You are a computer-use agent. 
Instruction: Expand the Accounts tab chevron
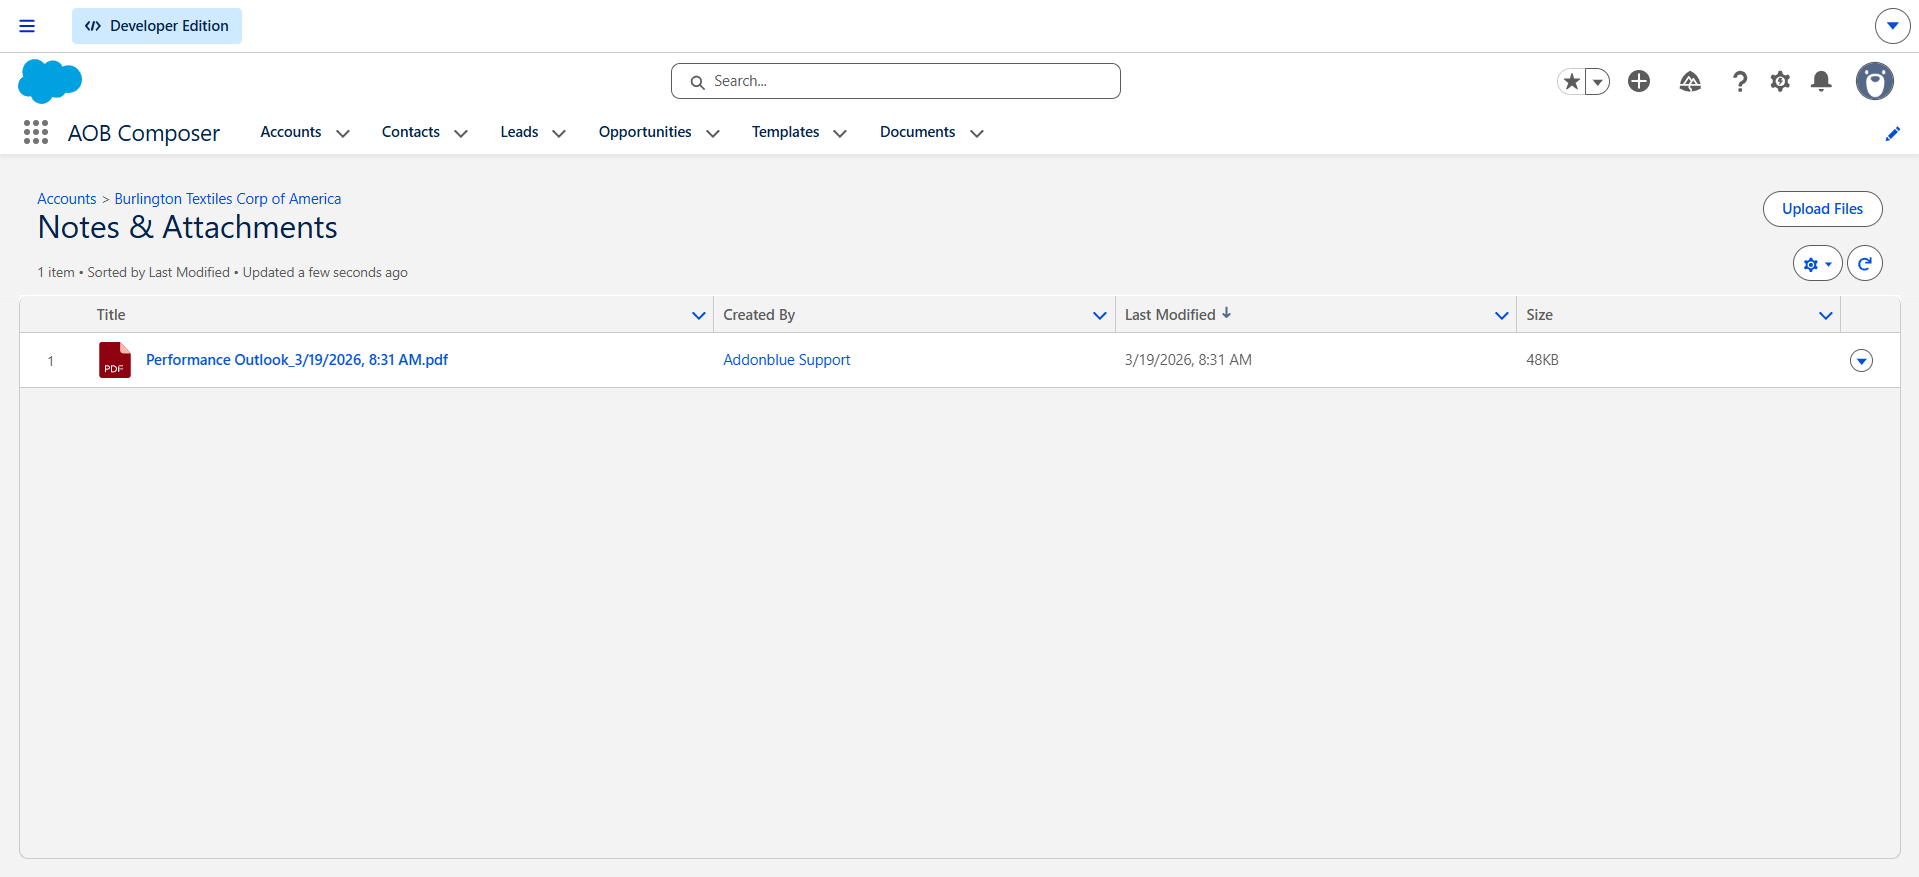[343, 133]
